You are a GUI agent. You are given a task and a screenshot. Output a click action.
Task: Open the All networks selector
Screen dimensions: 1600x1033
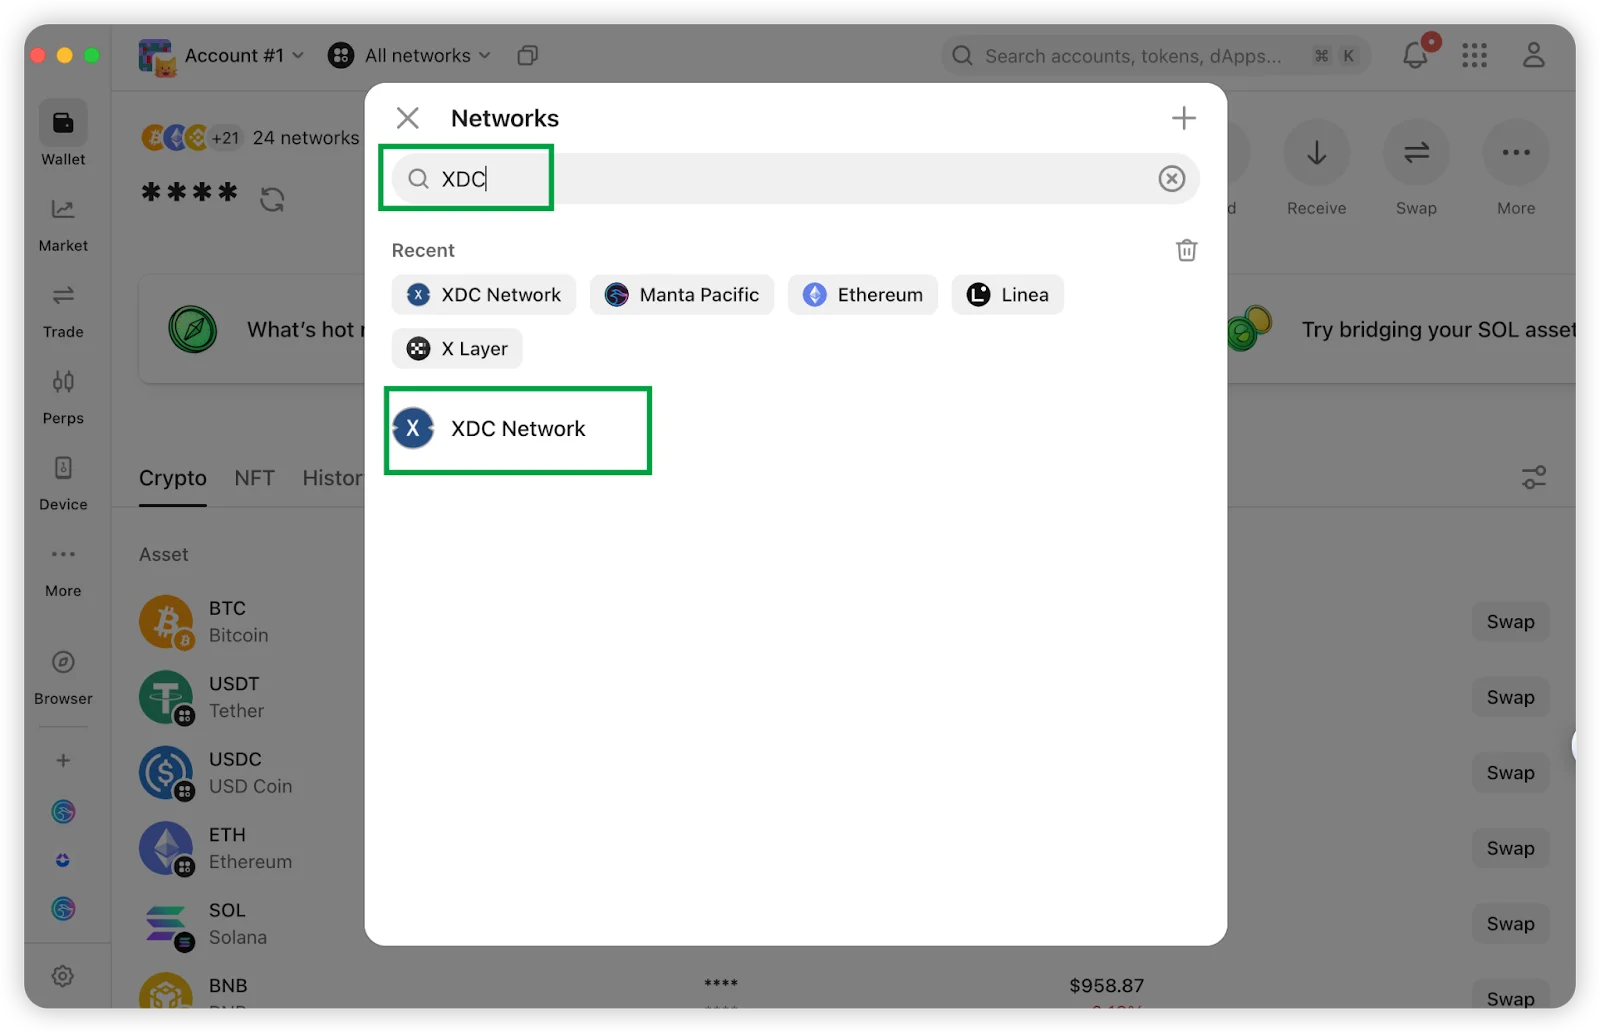[x=410, y=56]
